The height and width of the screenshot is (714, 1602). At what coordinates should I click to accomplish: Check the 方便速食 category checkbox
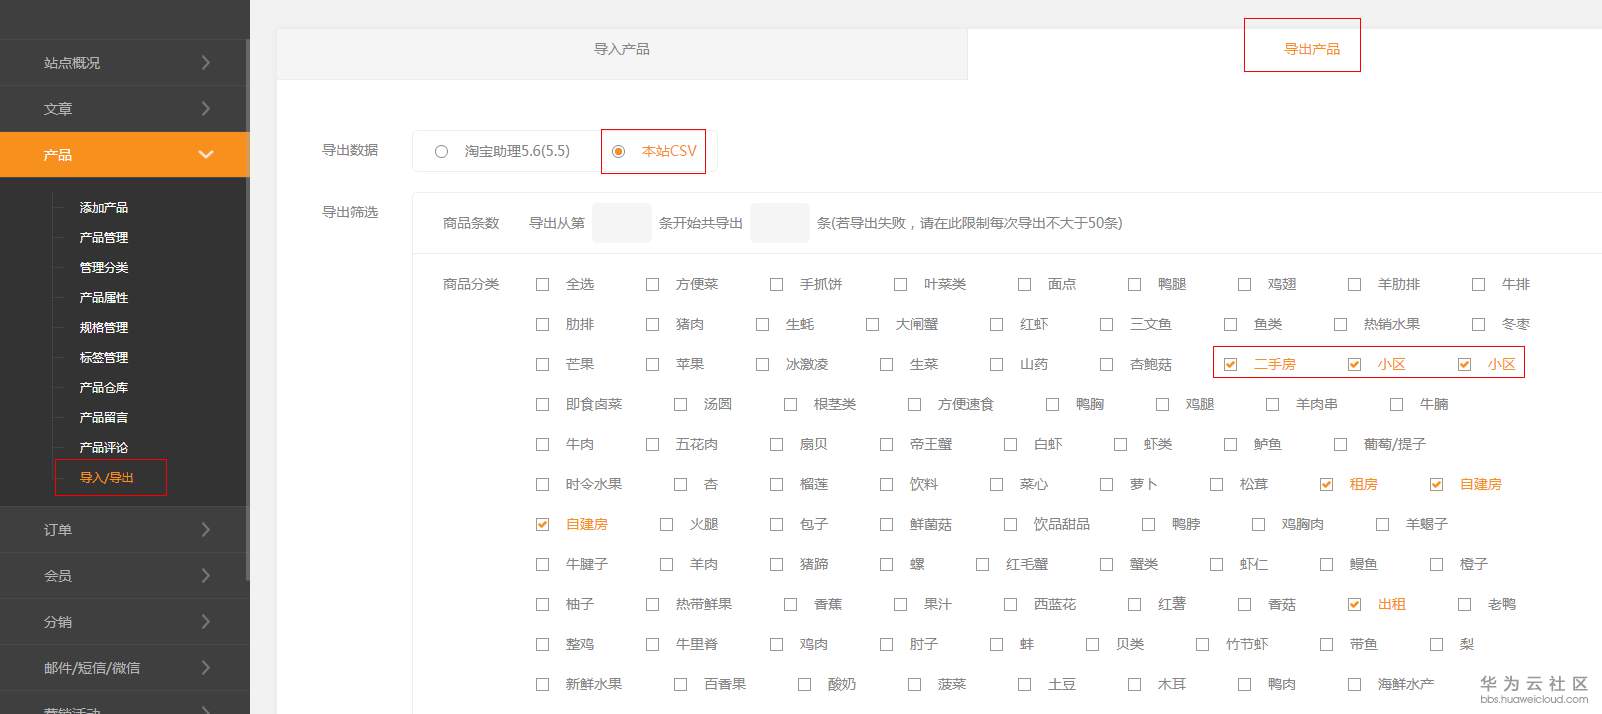pyautogui.click(x=914, y=404)
